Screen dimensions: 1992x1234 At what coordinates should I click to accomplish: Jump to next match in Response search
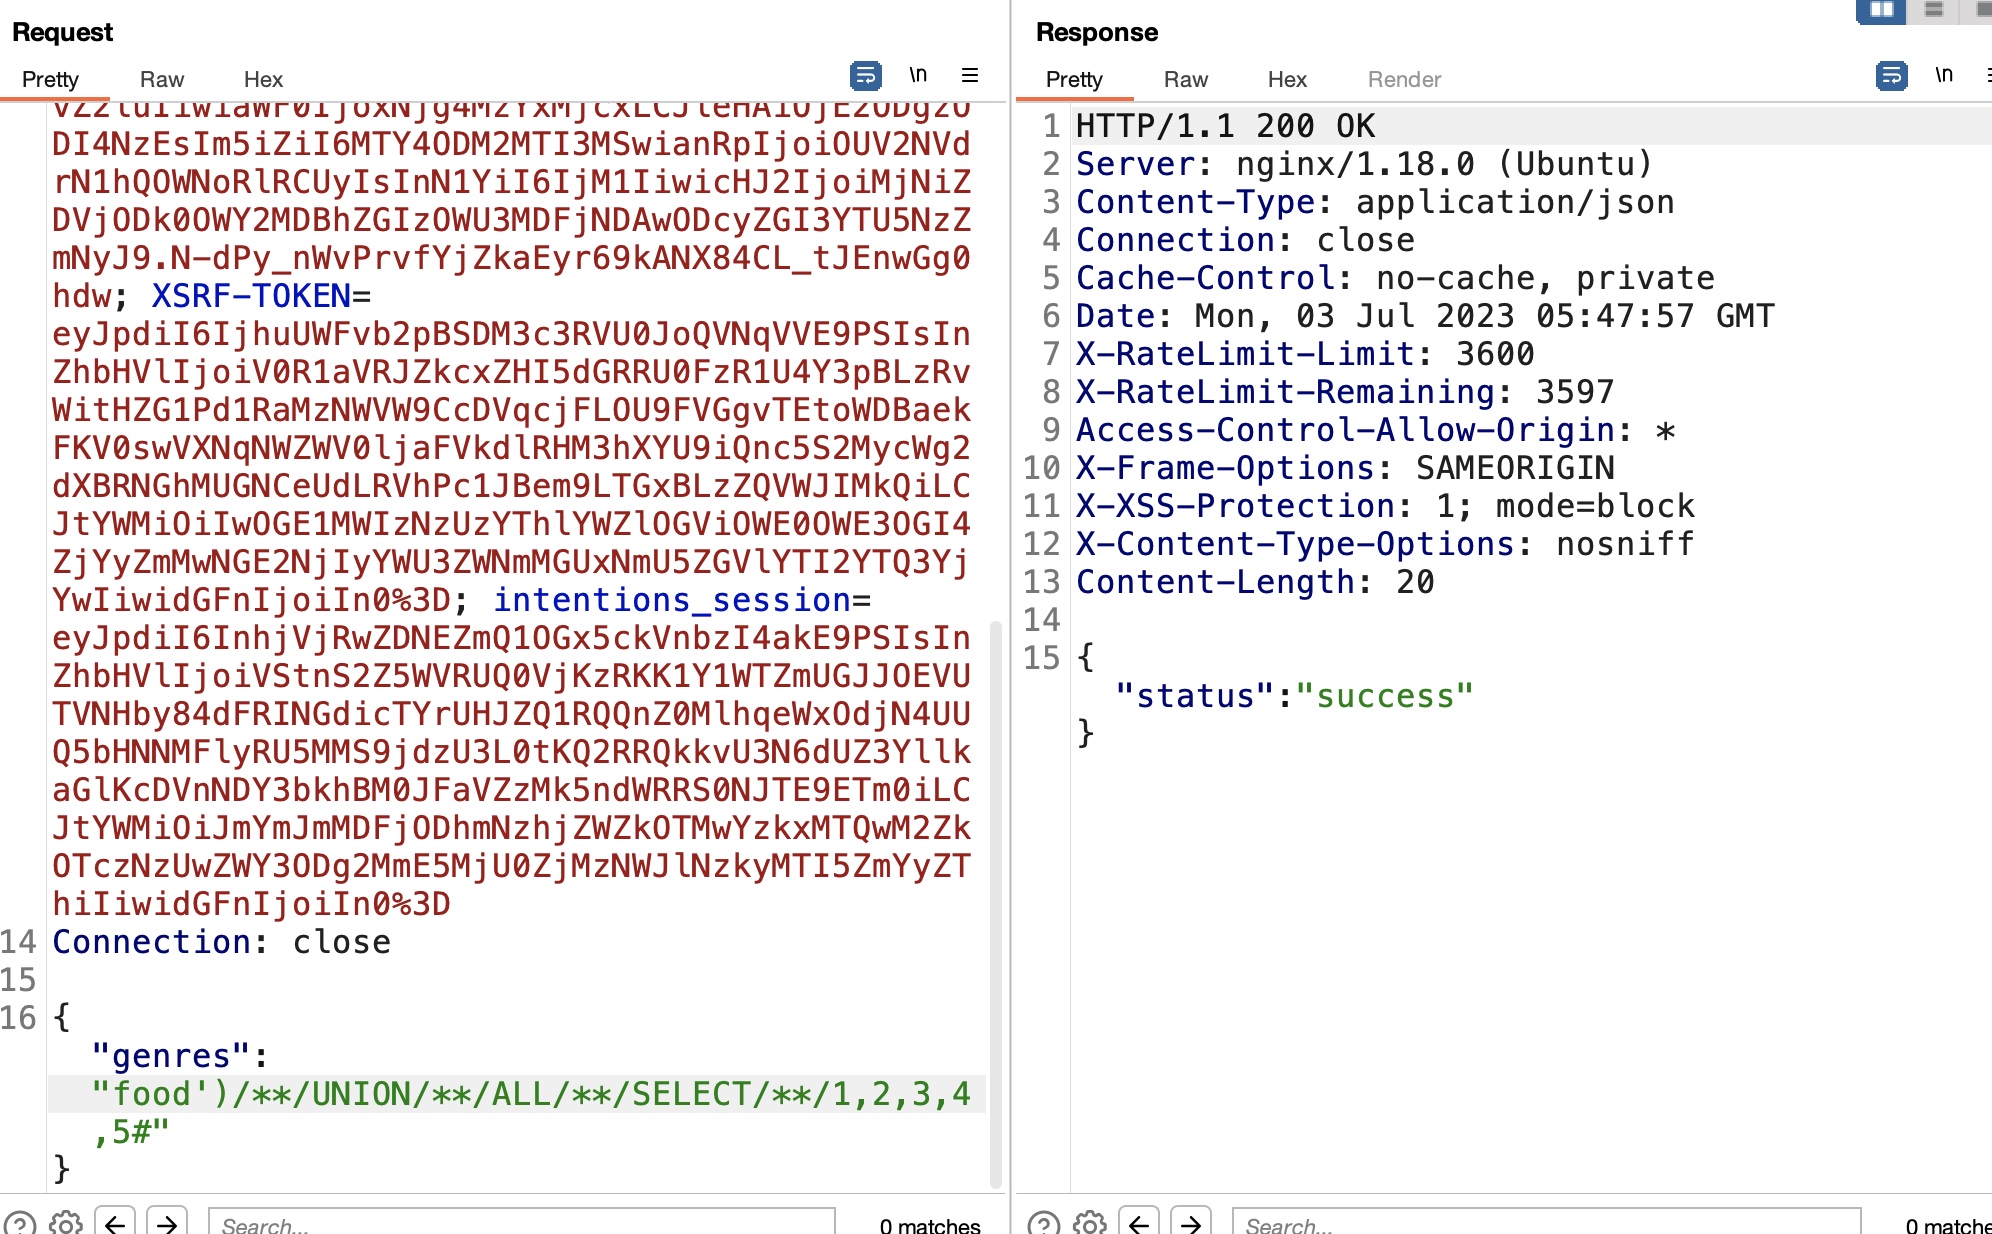[x=1190, y=1223]
